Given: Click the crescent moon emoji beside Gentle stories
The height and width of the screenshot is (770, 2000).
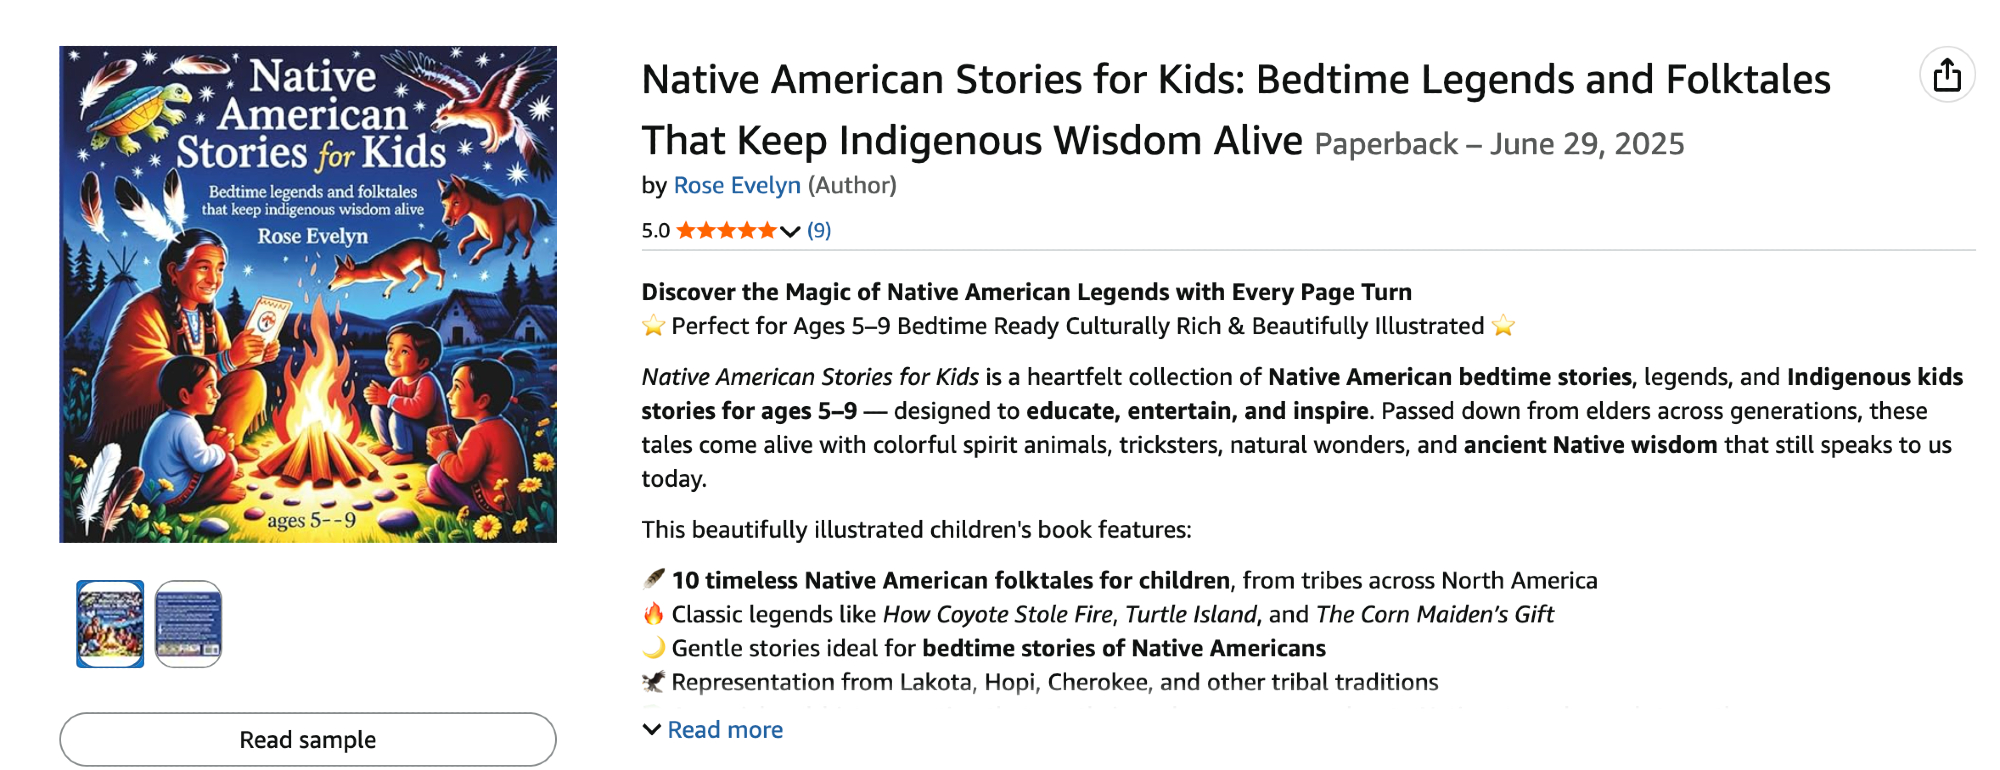Looking at the screenshot, I should pyautogui.click(x=654, y=648).
